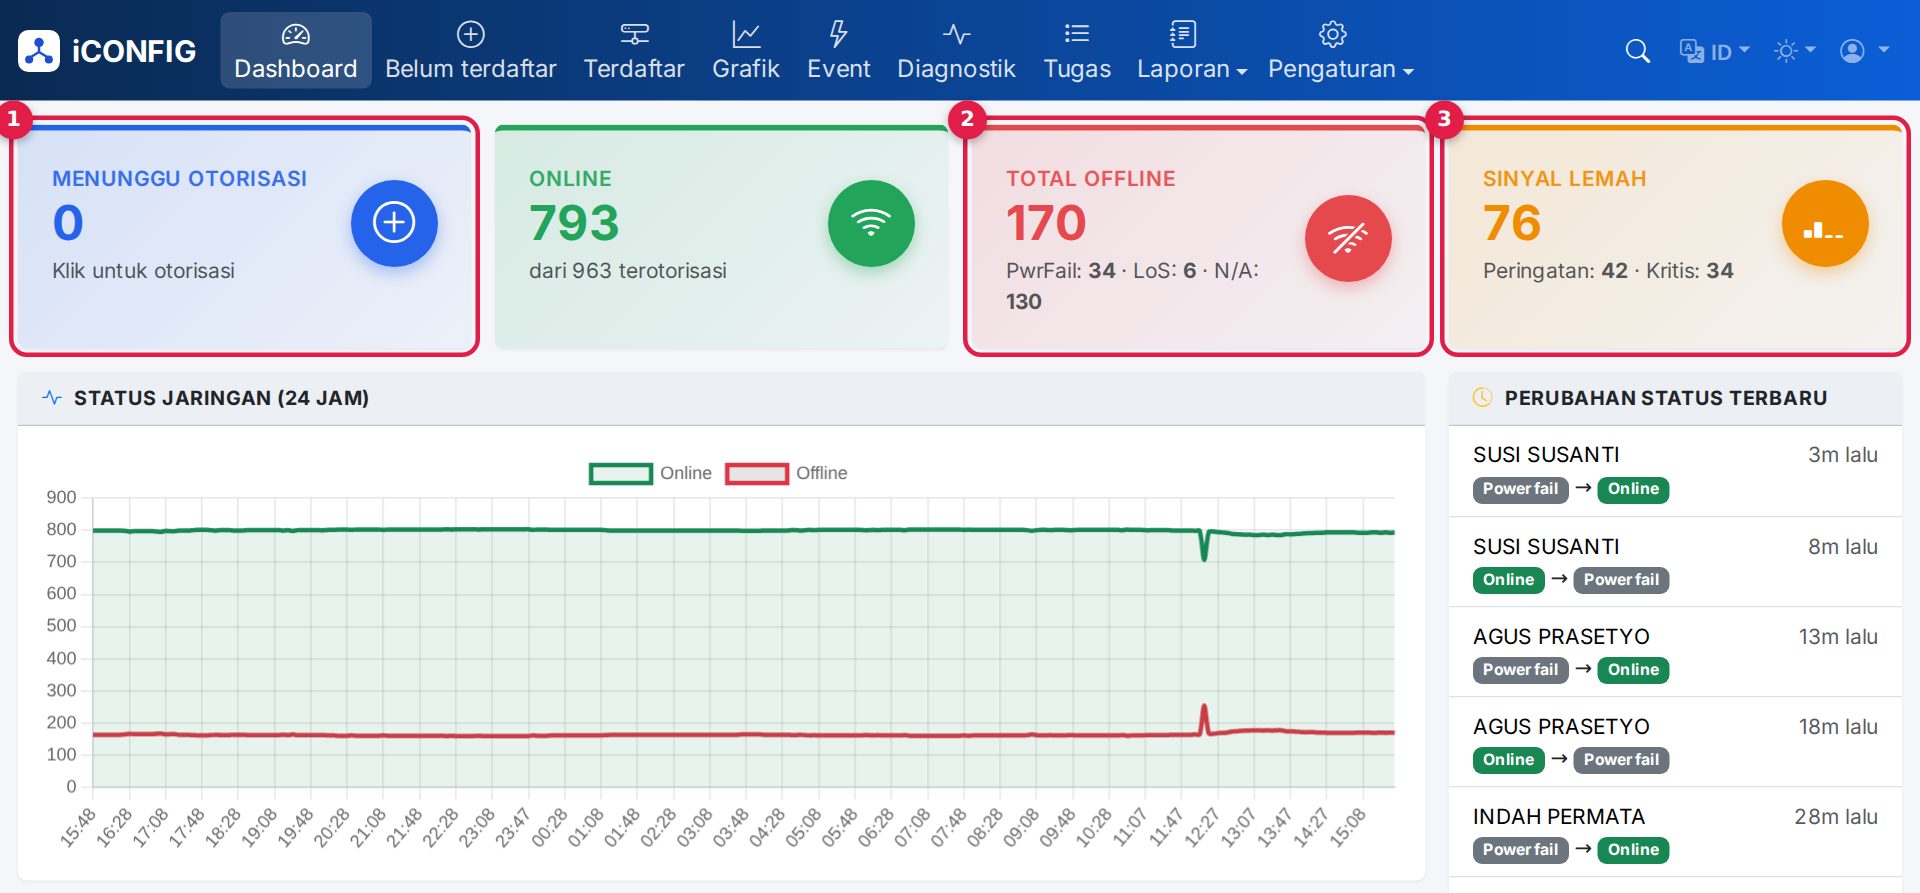Click the green Online legend swatch

click(621, 473)
